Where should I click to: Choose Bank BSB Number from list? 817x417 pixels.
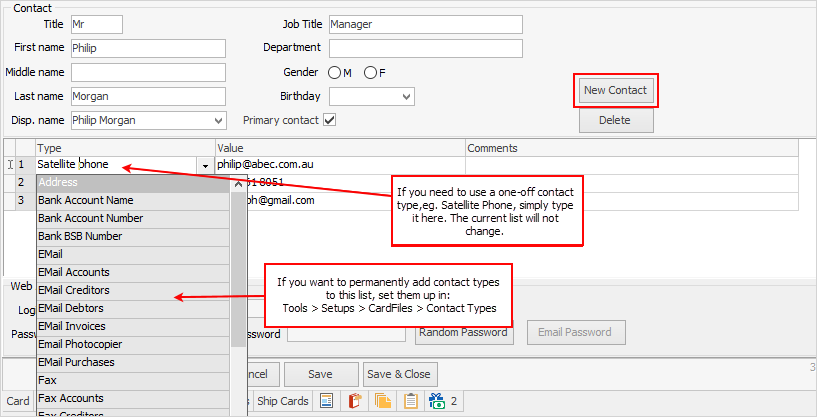click(x=133, y=236)
